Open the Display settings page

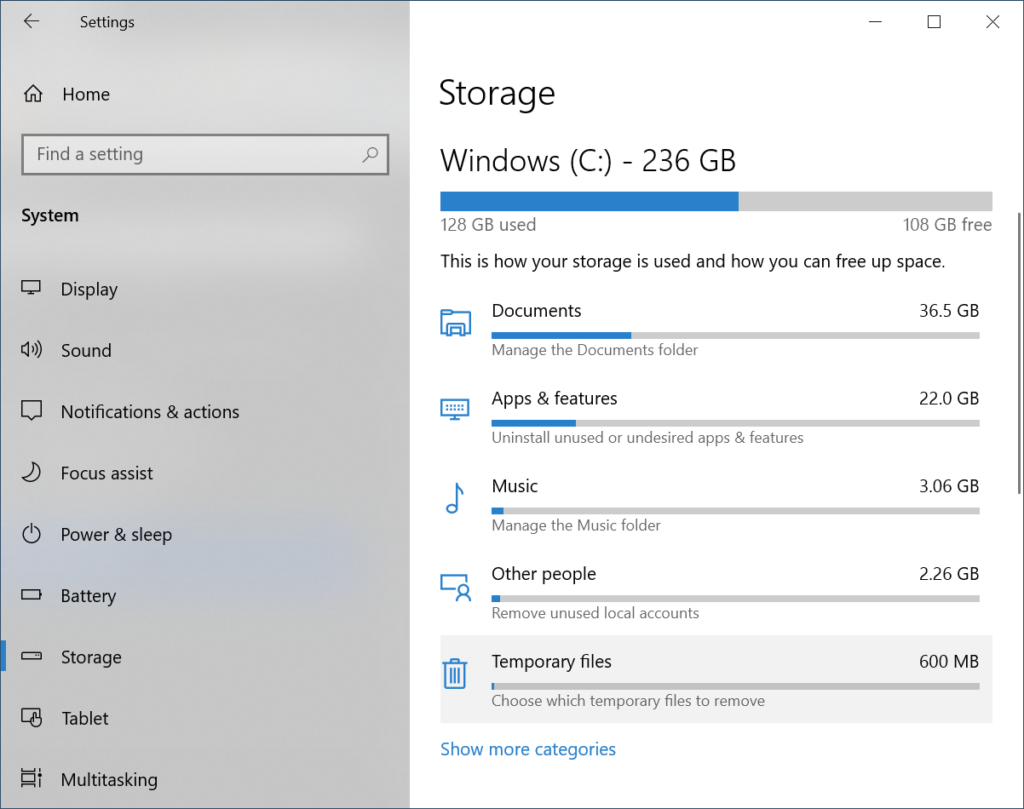[x=205, y=289]
